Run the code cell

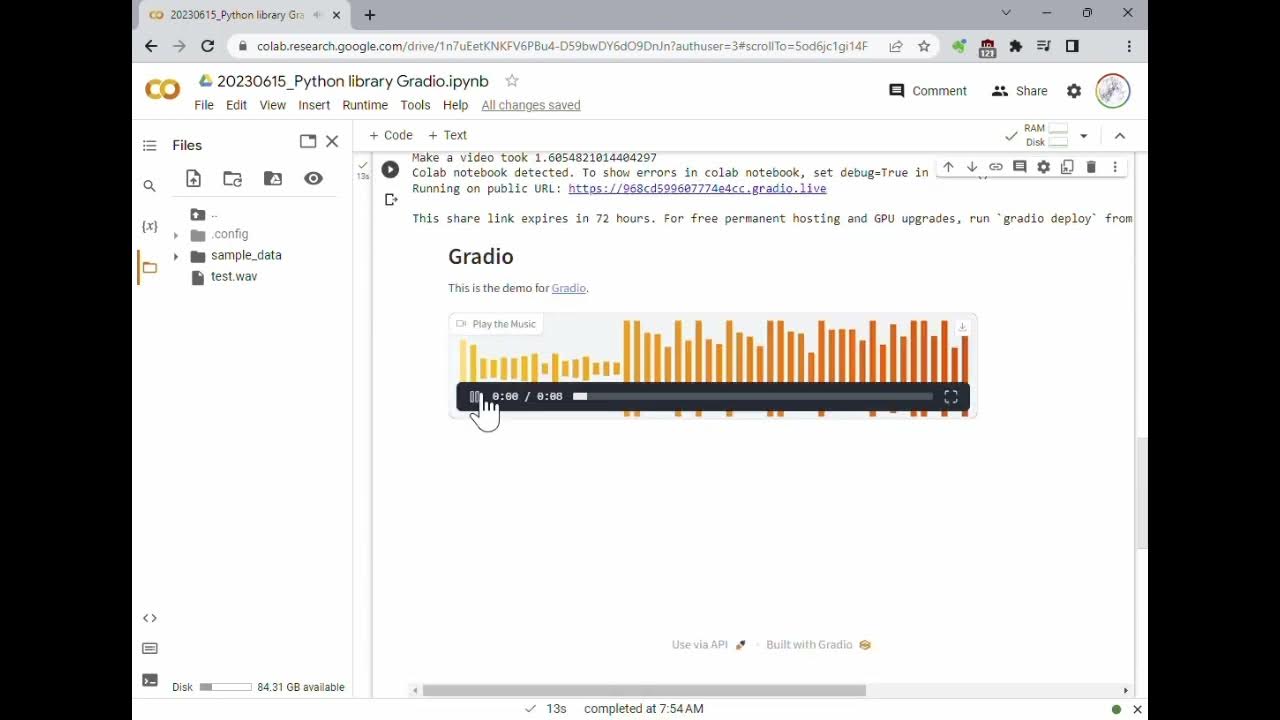tap(390, 170)
